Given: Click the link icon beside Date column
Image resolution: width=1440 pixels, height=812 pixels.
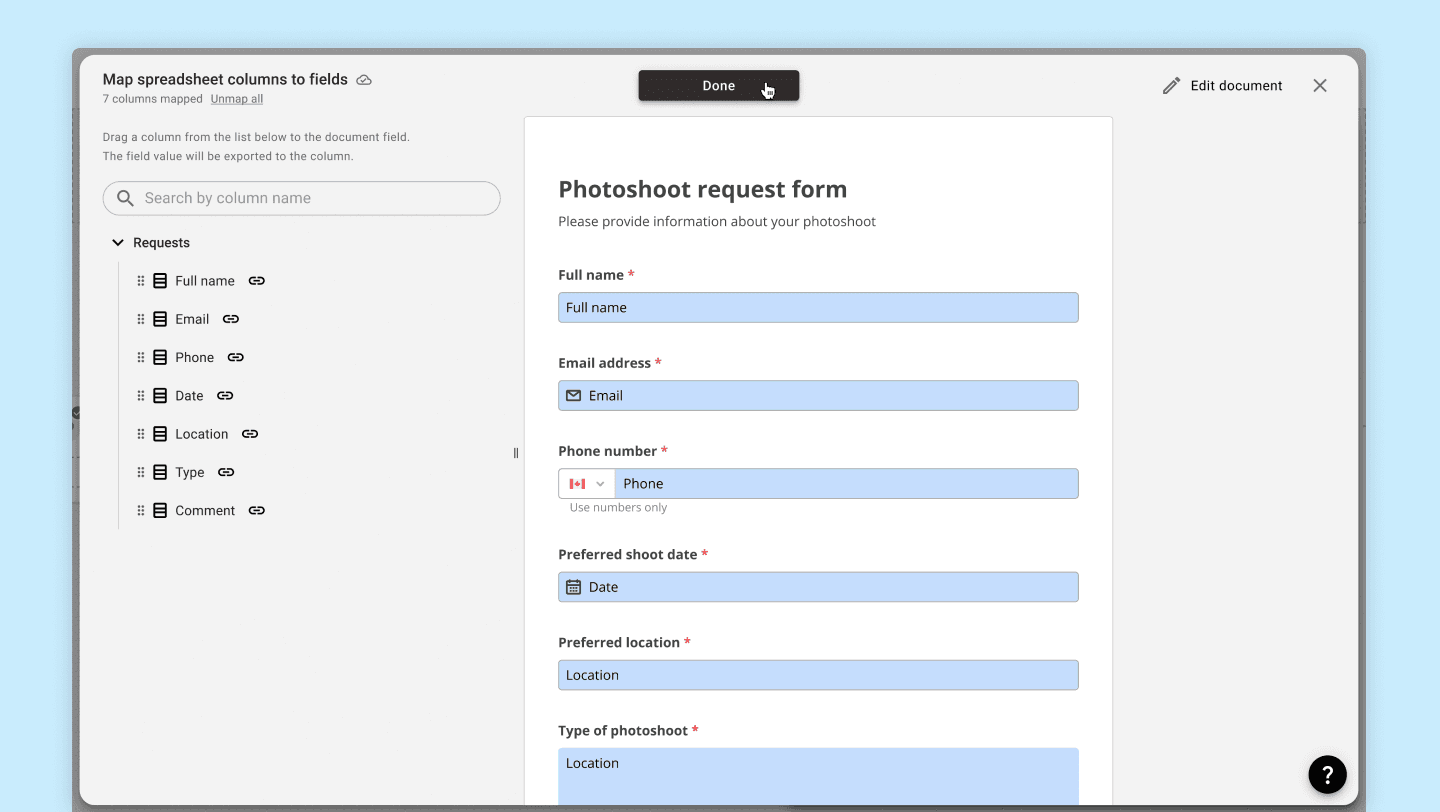Looking at the screenshot, I should click(x=225, y=396).
